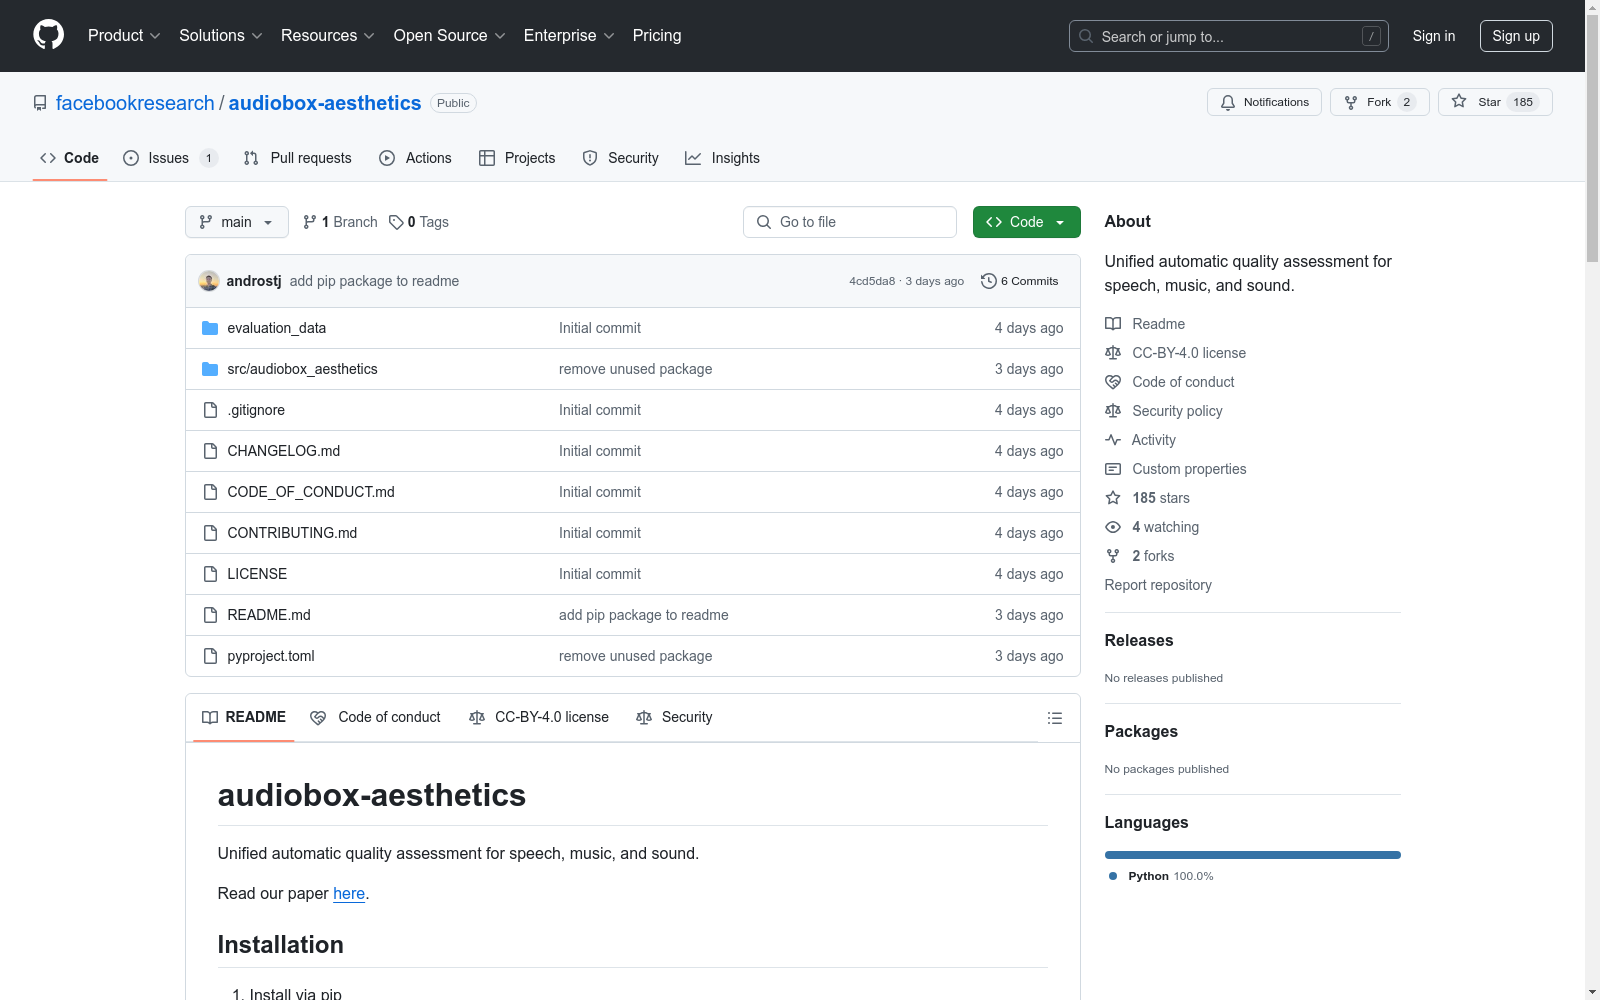
Task: Expand the Solutions menu
Action: (221, 35)
